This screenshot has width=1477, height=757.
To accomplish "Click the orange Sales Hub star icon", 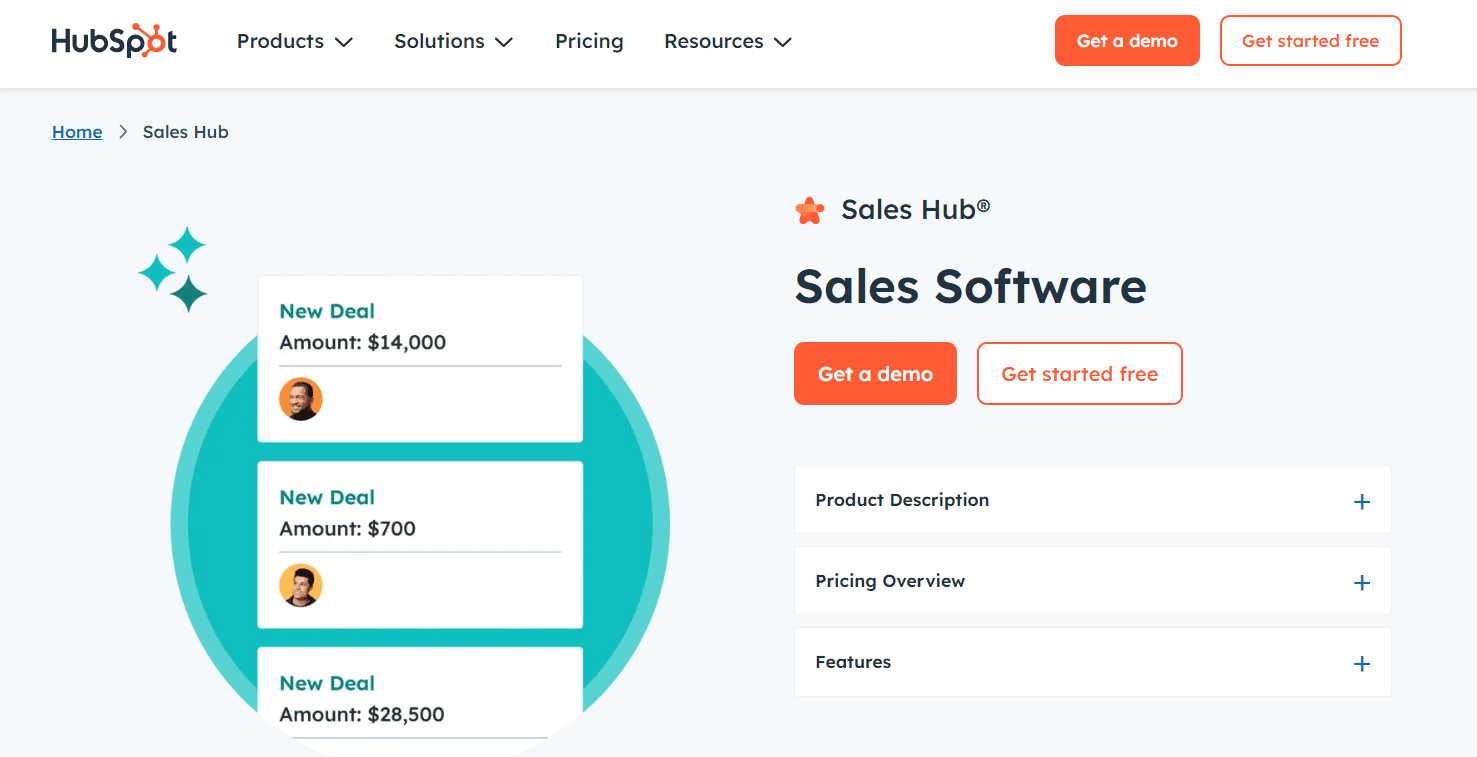I will (x=809, y=210).
